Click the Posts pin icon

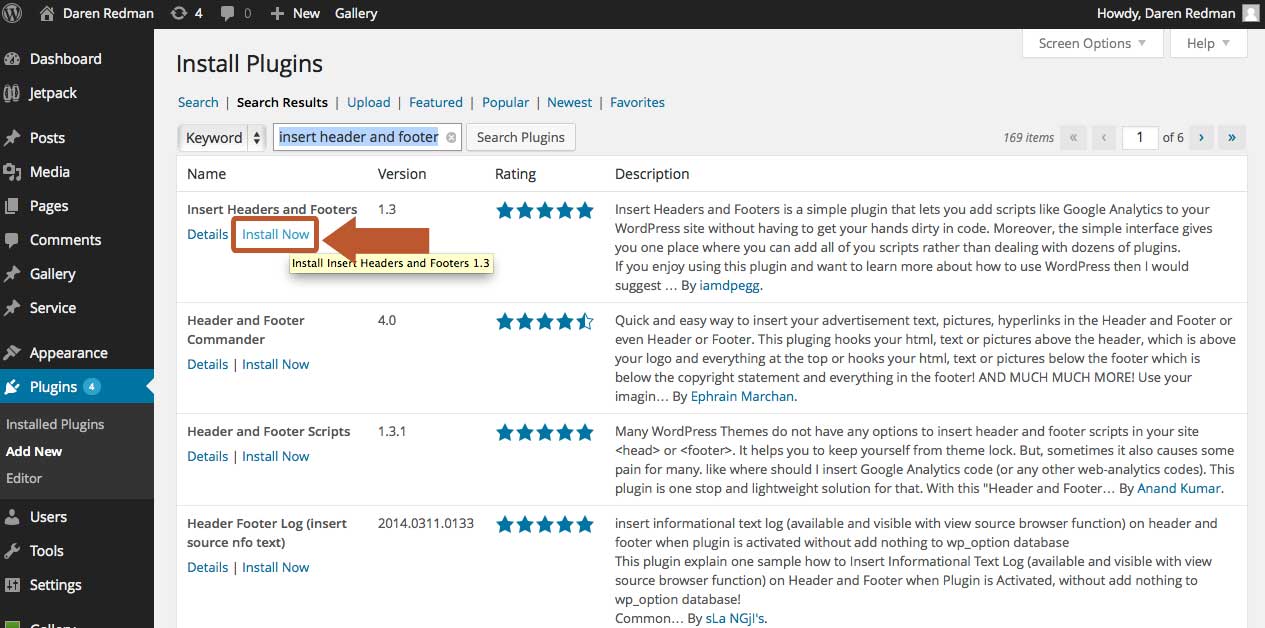[13, 138]
